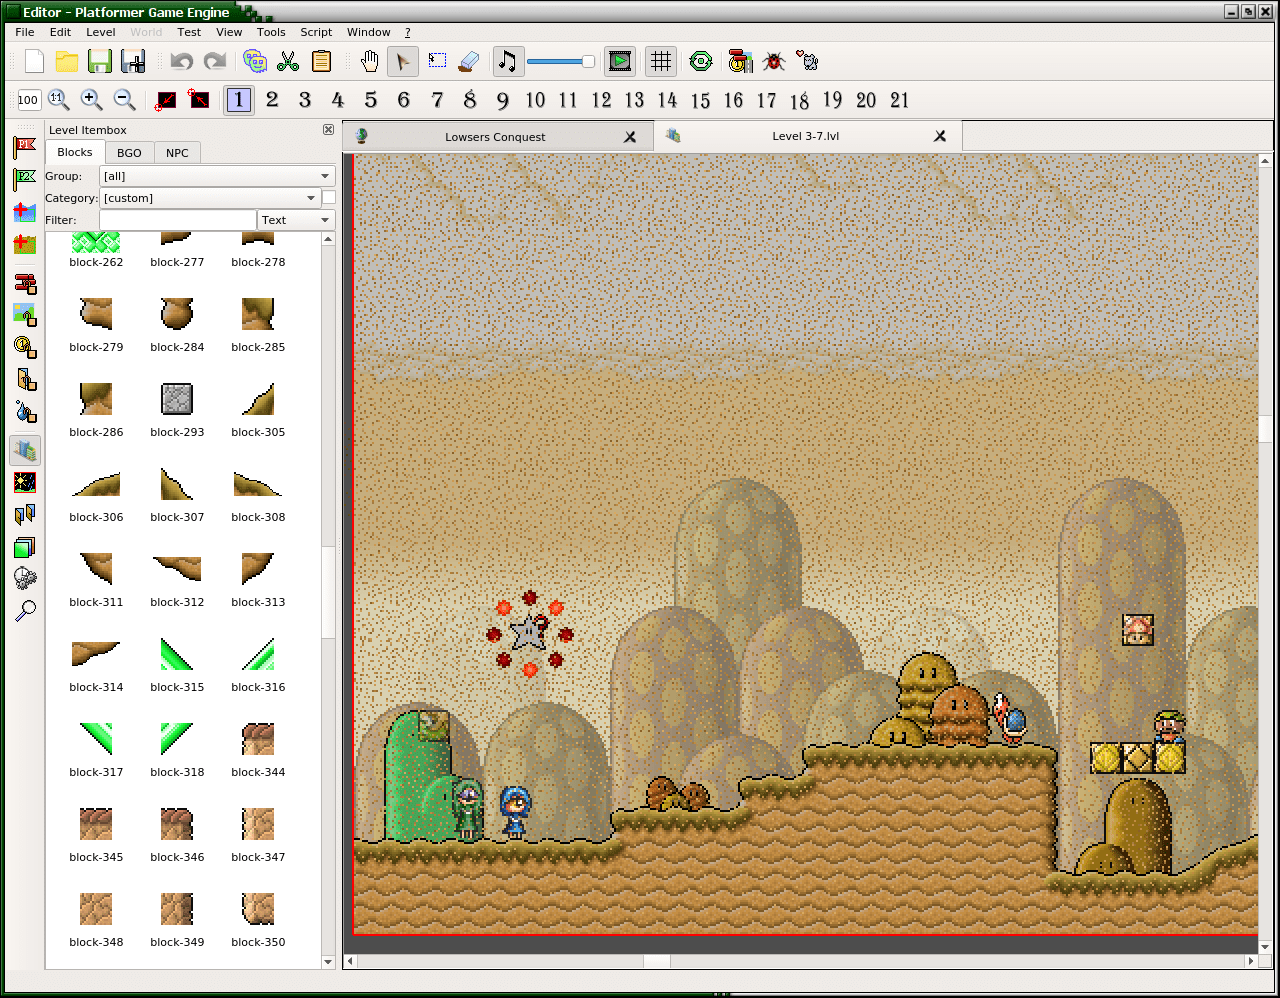
Task: Toggle the arrow select tool
Action: (x=403, y=62)
